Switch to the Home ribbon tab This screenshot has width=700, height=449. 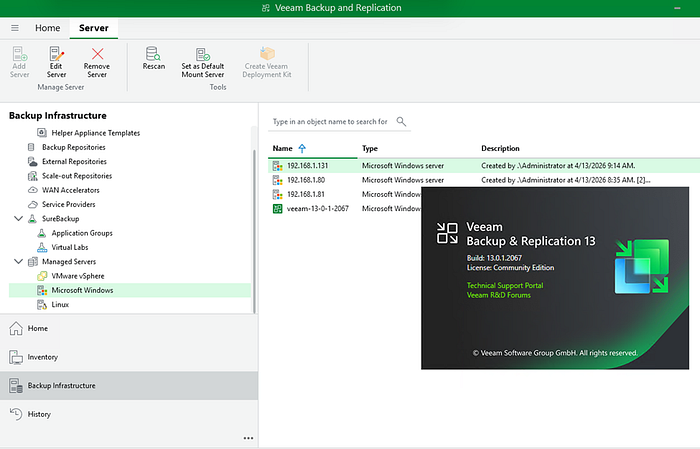(47, 28)
